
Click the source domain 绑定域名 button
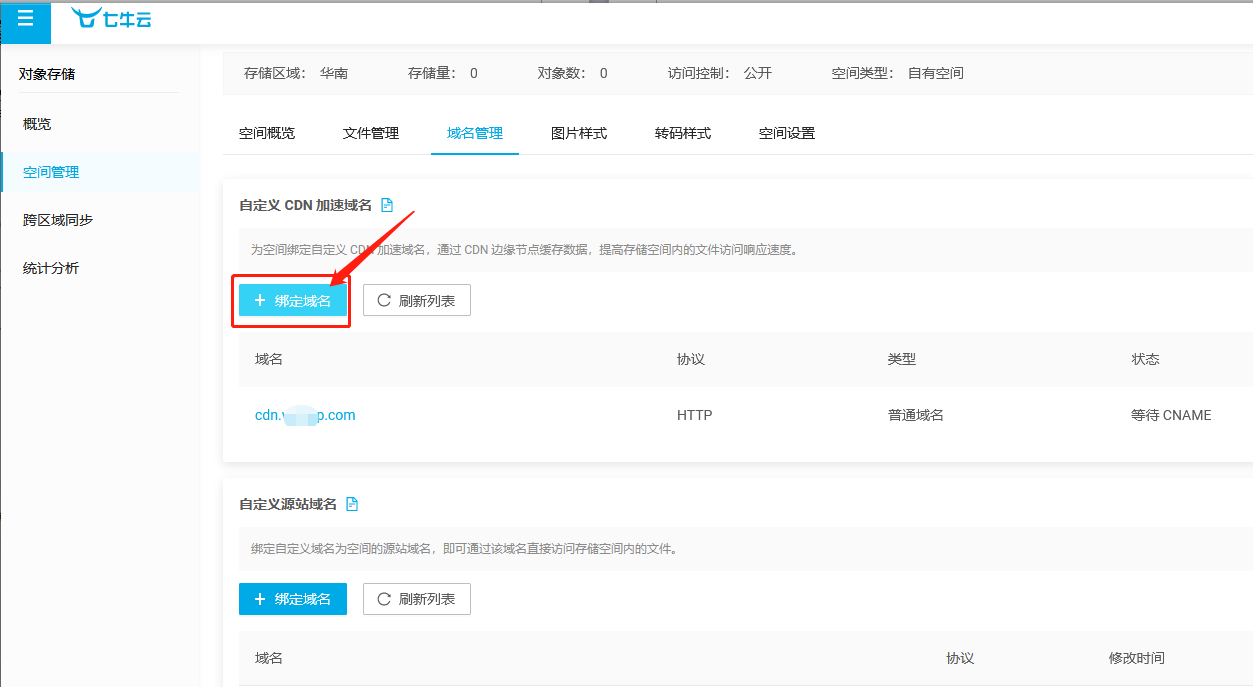point(293,599)
